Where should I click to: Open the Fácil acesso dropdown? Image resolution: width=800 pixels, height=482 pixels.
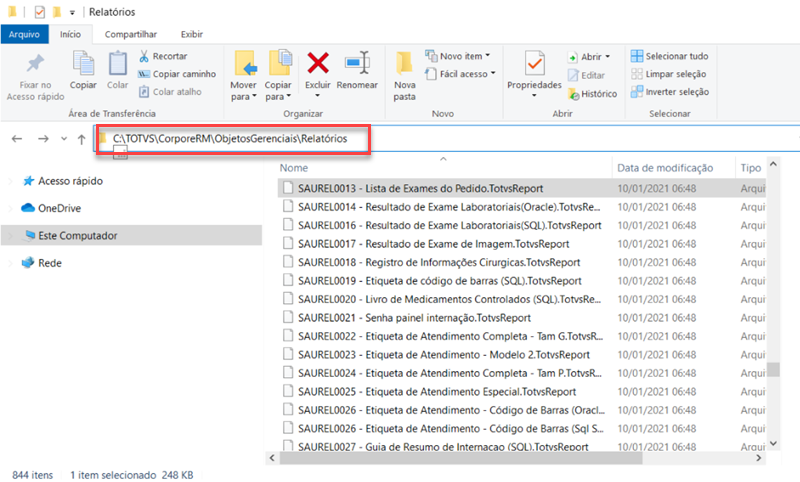[x=461, y=74]
